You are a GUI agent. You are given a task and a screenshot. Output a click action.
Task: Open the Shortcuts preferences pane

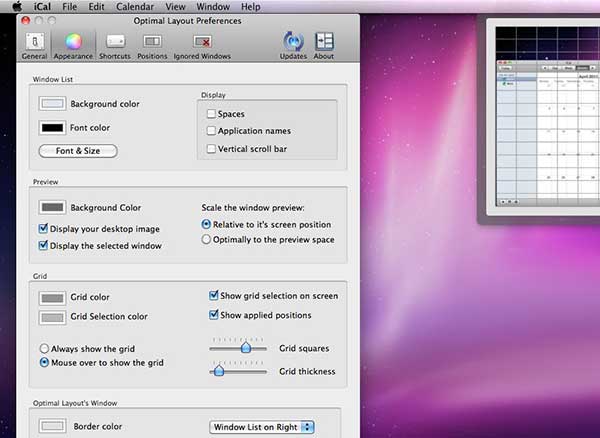coord(115,46)
